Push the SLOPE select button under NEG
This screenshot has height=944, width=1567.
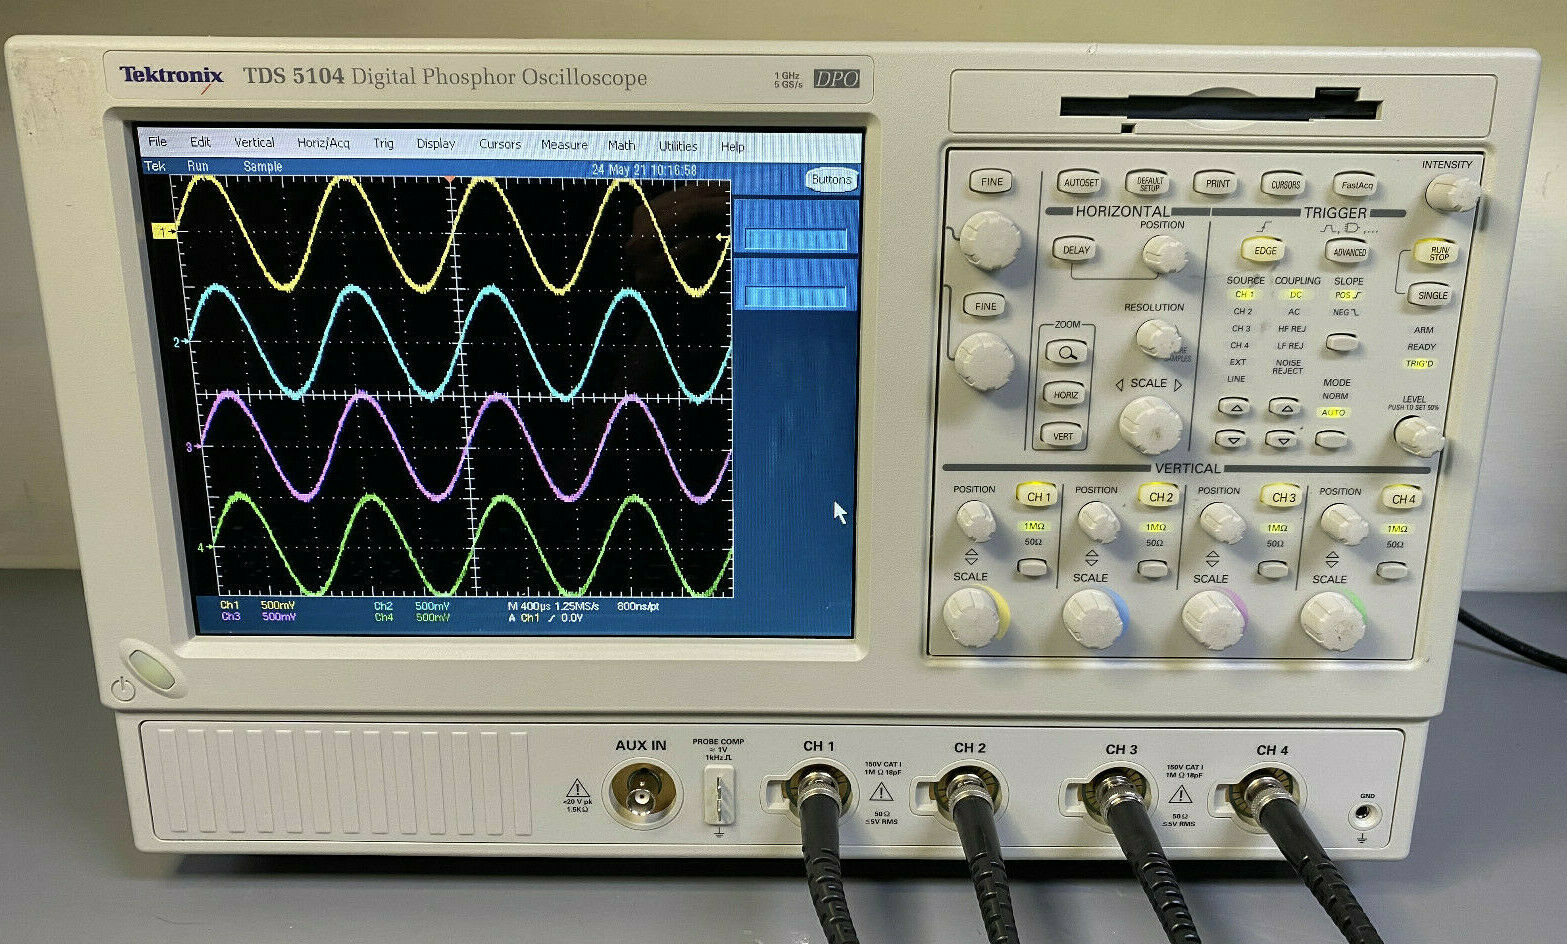[x=1342, y=342]
